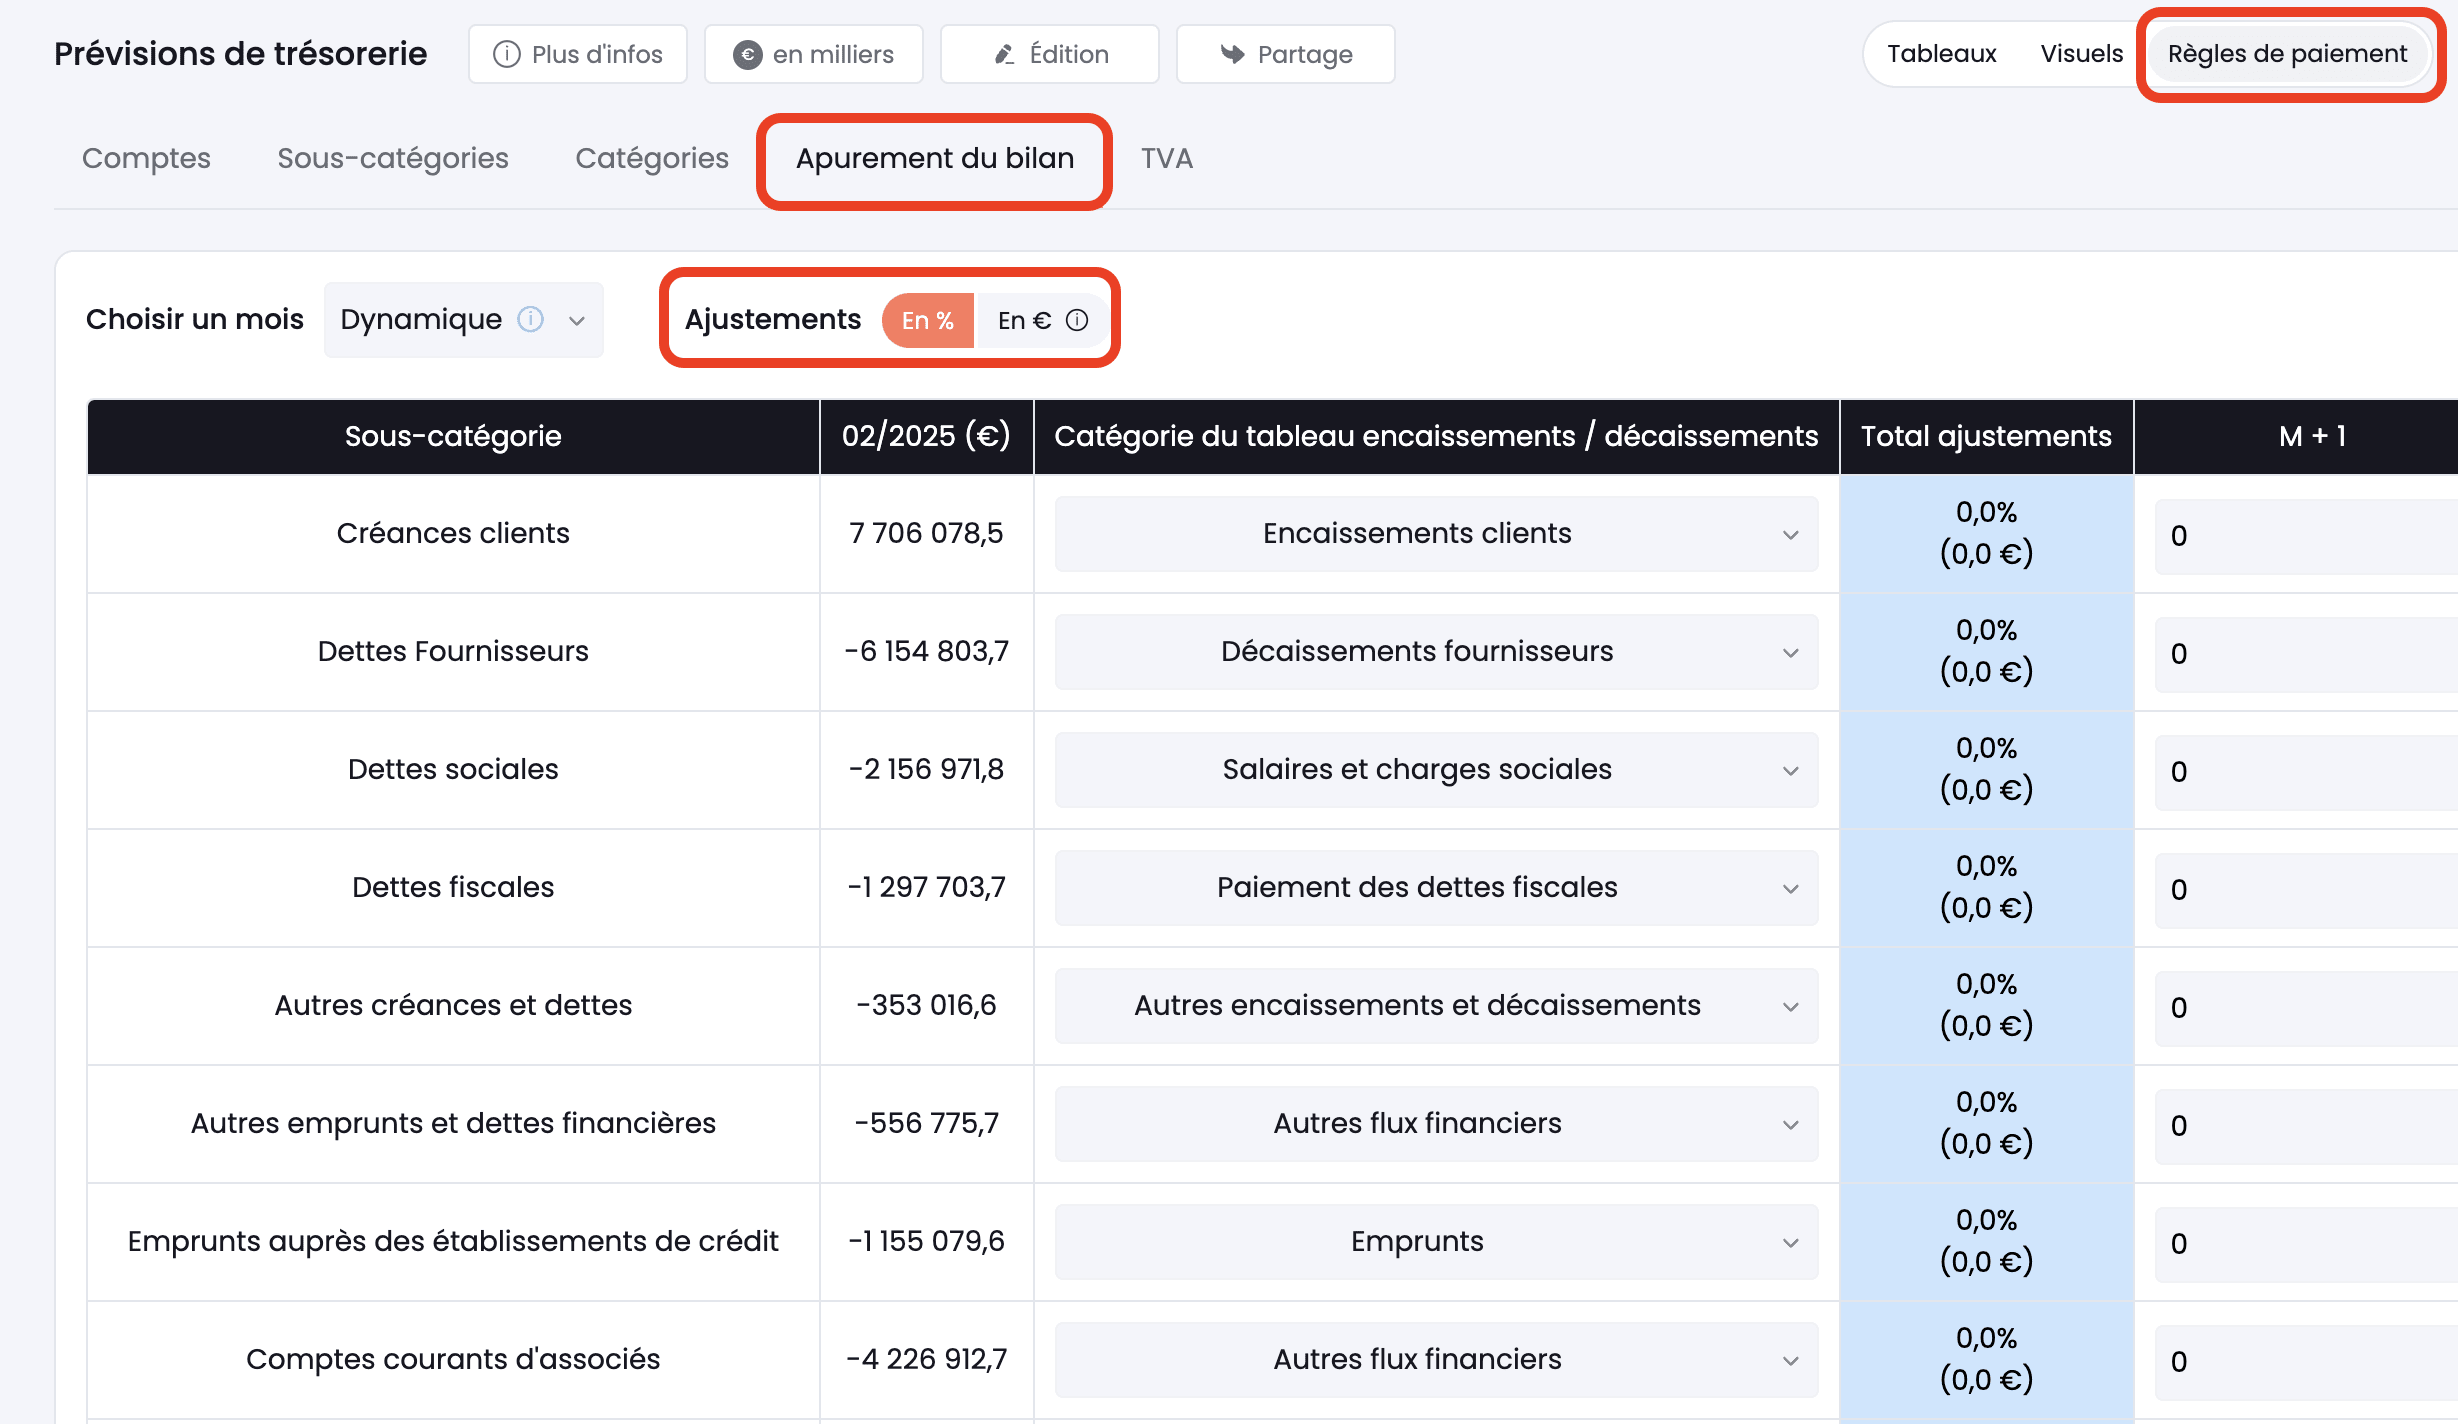Screen dimensions: 2458x1424
Task: Click the Plus d'infos button
Action: pyautogui.click(x=578, y=54)
